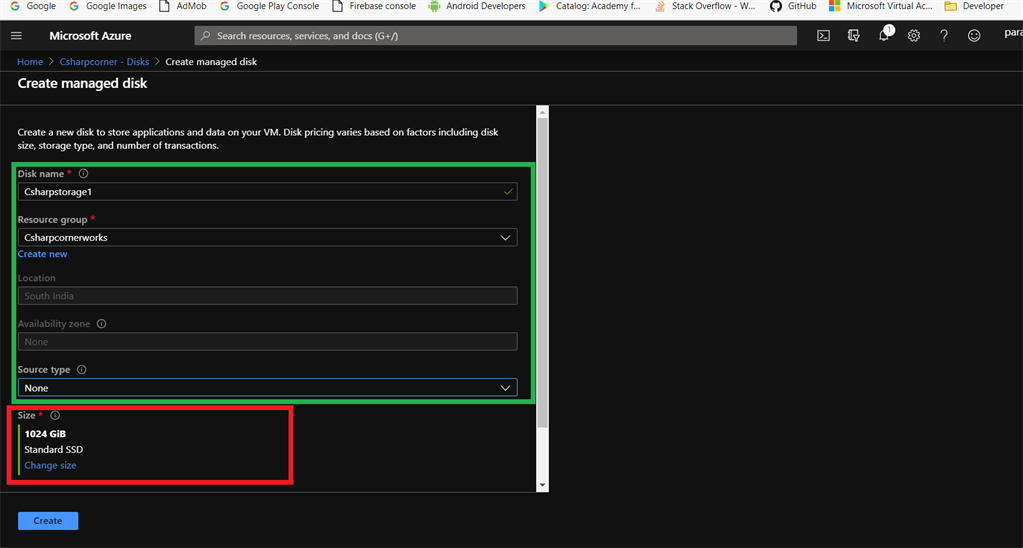Click the Disk name info icon
The width and height of the screenshot is (1023, 548).
(x=84, y=174)
